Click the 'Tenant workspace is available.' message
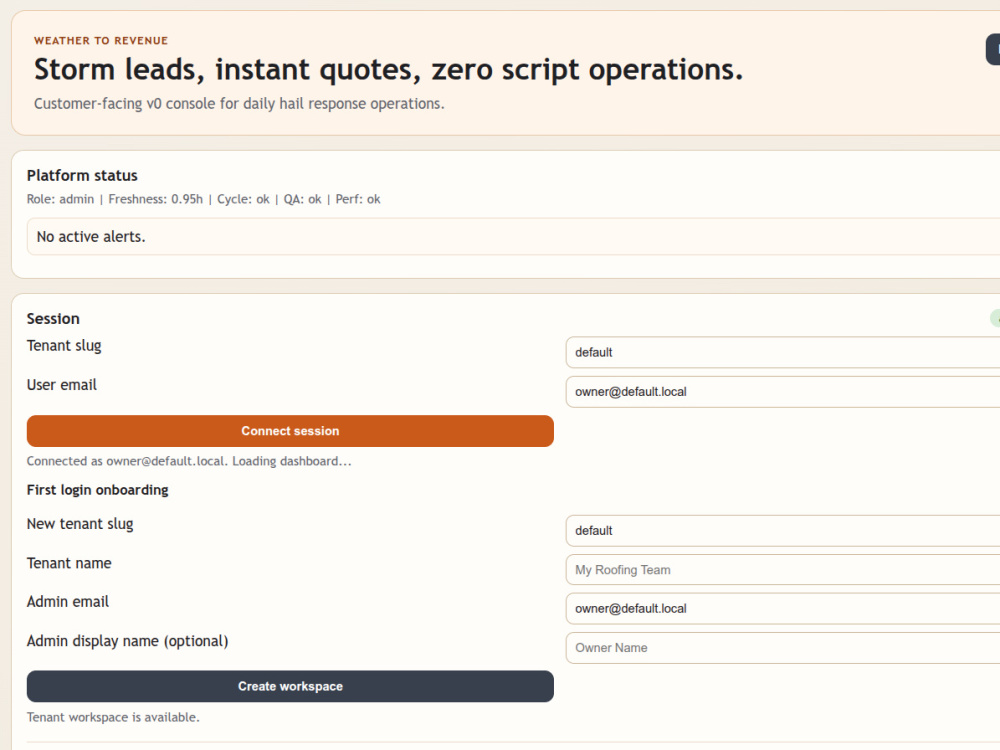Screen dimensions: 1000x750 pyautogui.click(x=113, y=717)
